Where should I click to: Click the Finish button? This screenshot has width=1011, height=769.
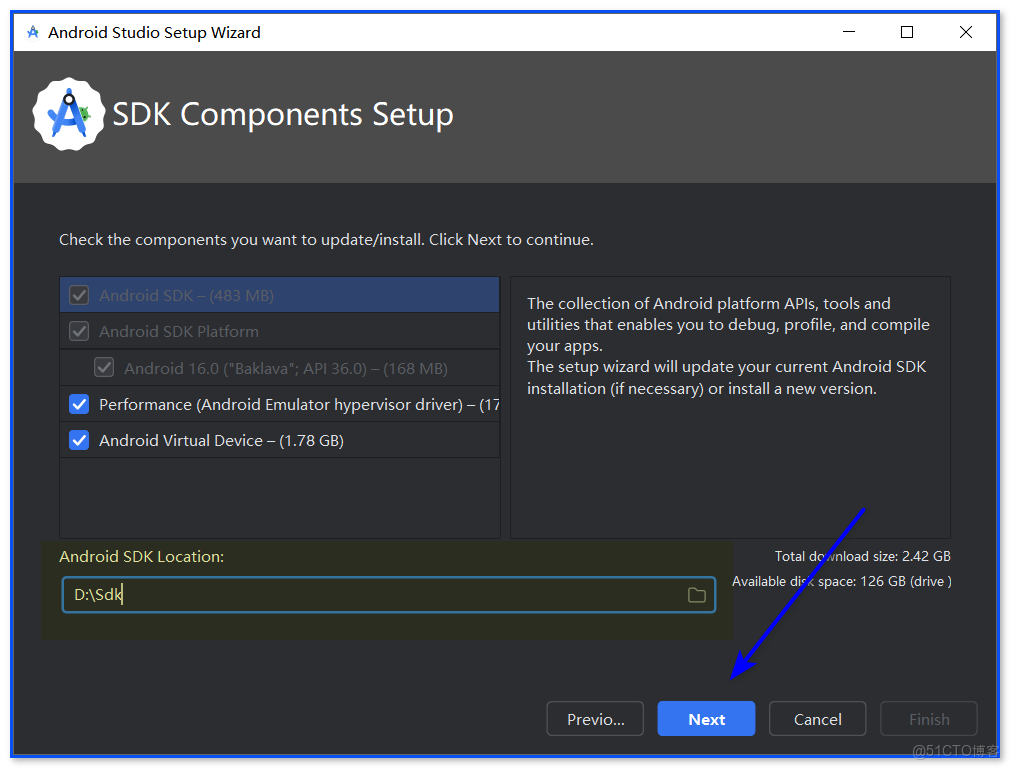[928, 718]
